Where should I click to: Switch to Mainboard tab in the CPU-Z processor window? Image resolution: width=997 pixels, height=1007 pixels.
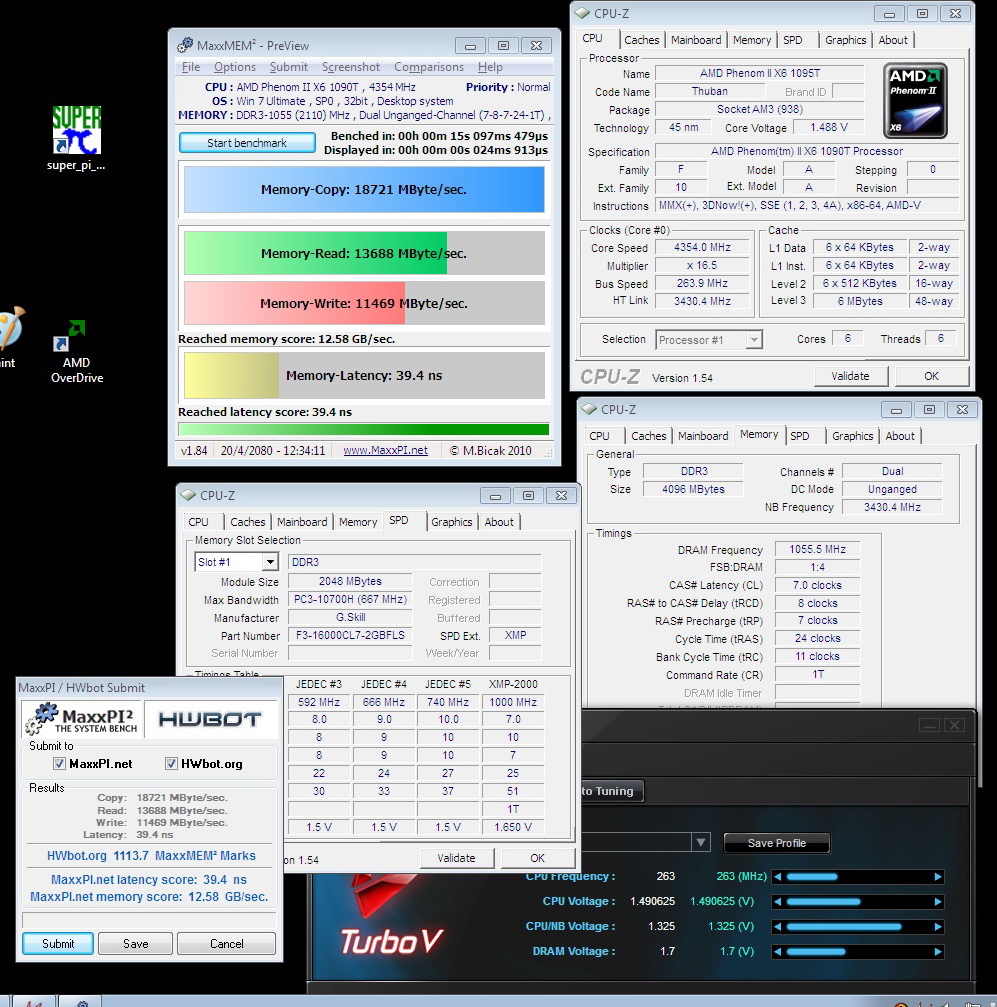pyautogui.click(x=696, y=40)
